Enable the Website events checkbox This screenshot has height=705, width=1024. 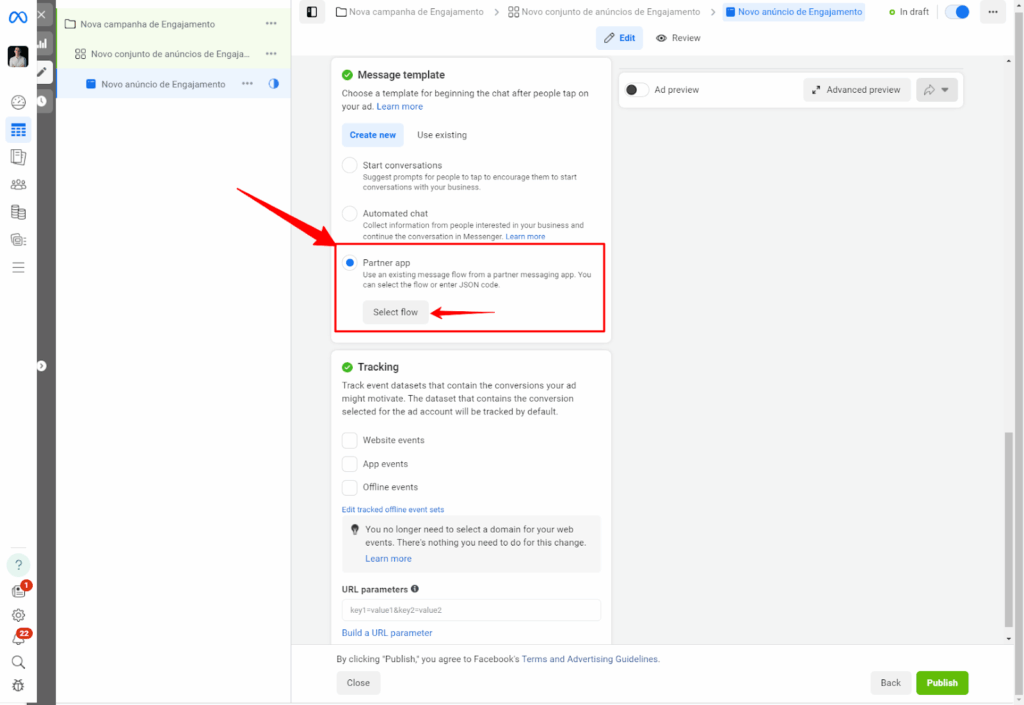350,440
